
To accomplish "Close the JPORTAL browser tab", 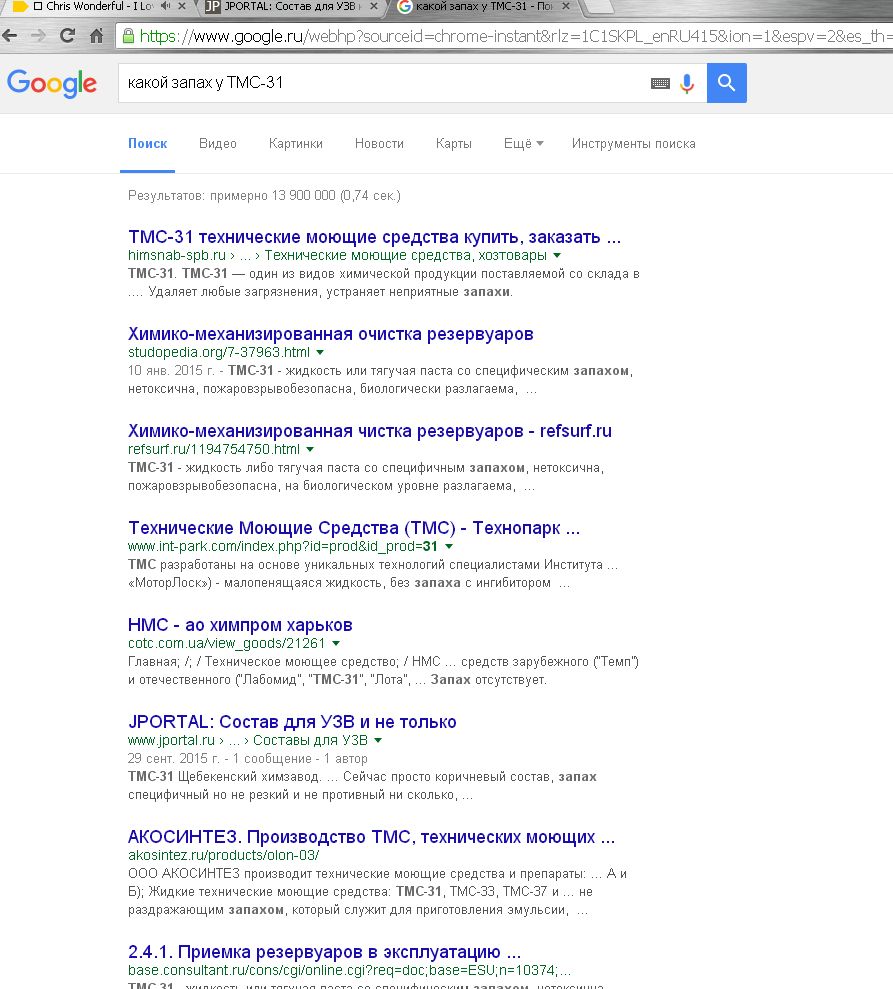I will (x=374, y=6).
